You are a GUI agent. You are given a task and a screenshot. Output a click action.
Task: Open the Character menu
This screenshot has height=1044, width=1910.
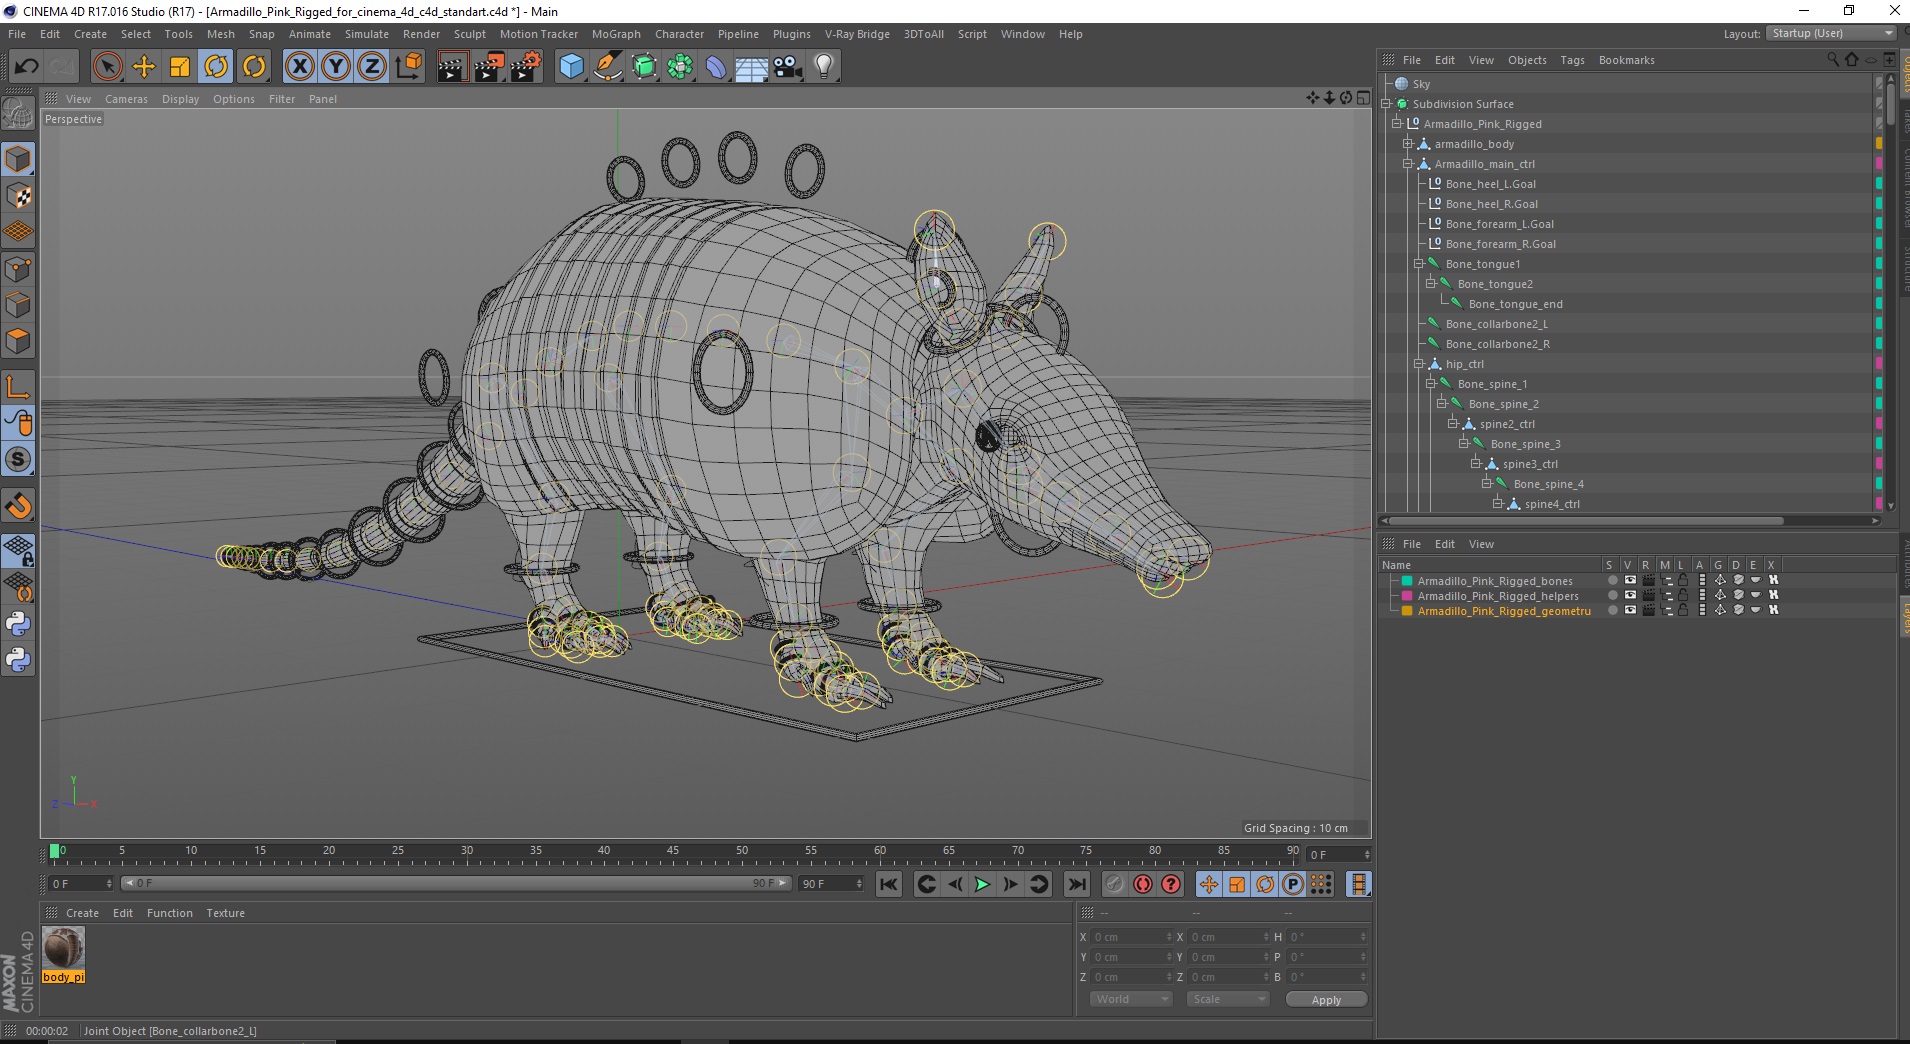(679, 34)
